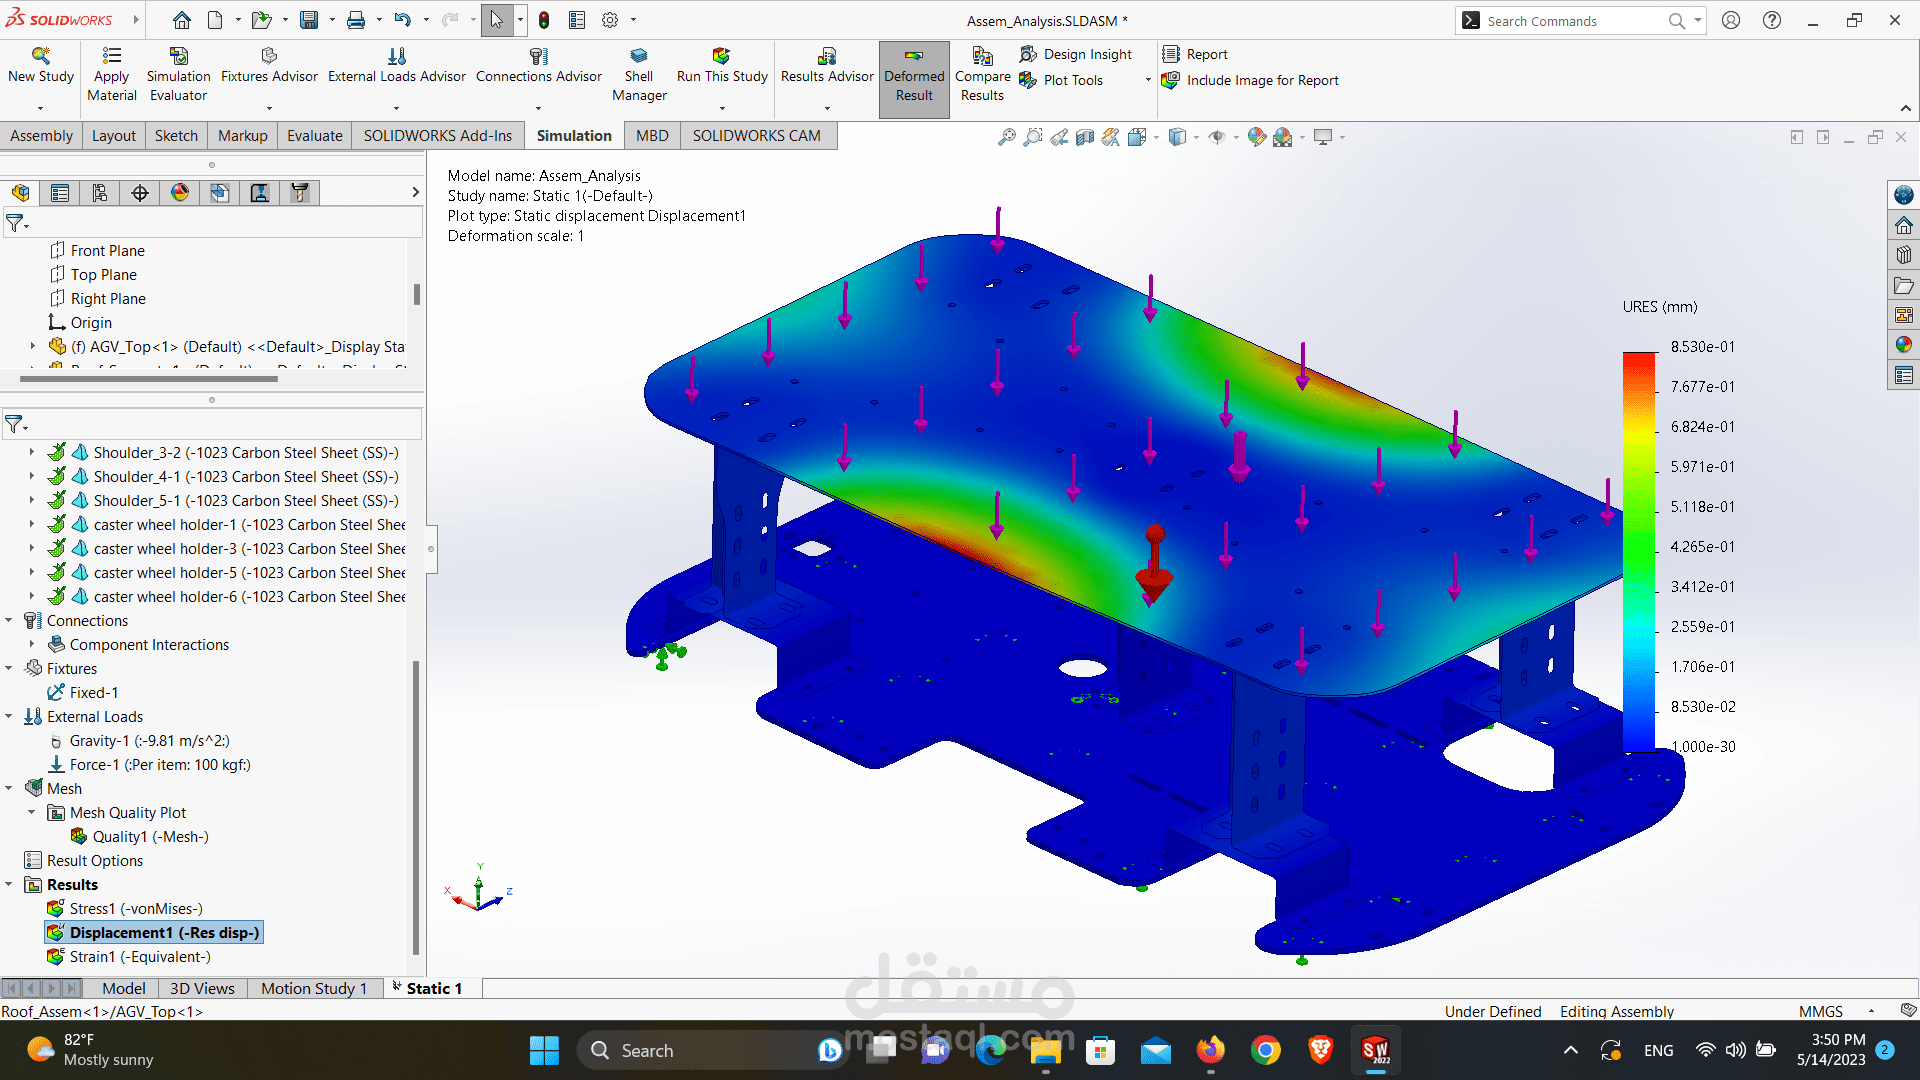Click the Shell Manager icon
The height and width of the screenshot is (1080, 1920).
tap(638, 56)
